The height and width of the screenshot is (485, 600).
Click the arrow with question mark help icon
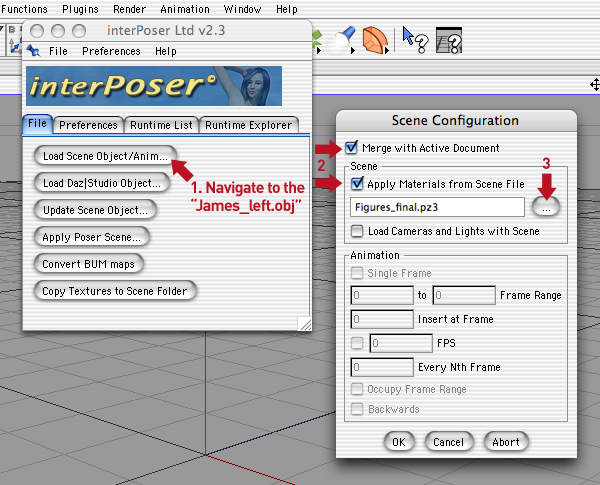coord(415,40)
